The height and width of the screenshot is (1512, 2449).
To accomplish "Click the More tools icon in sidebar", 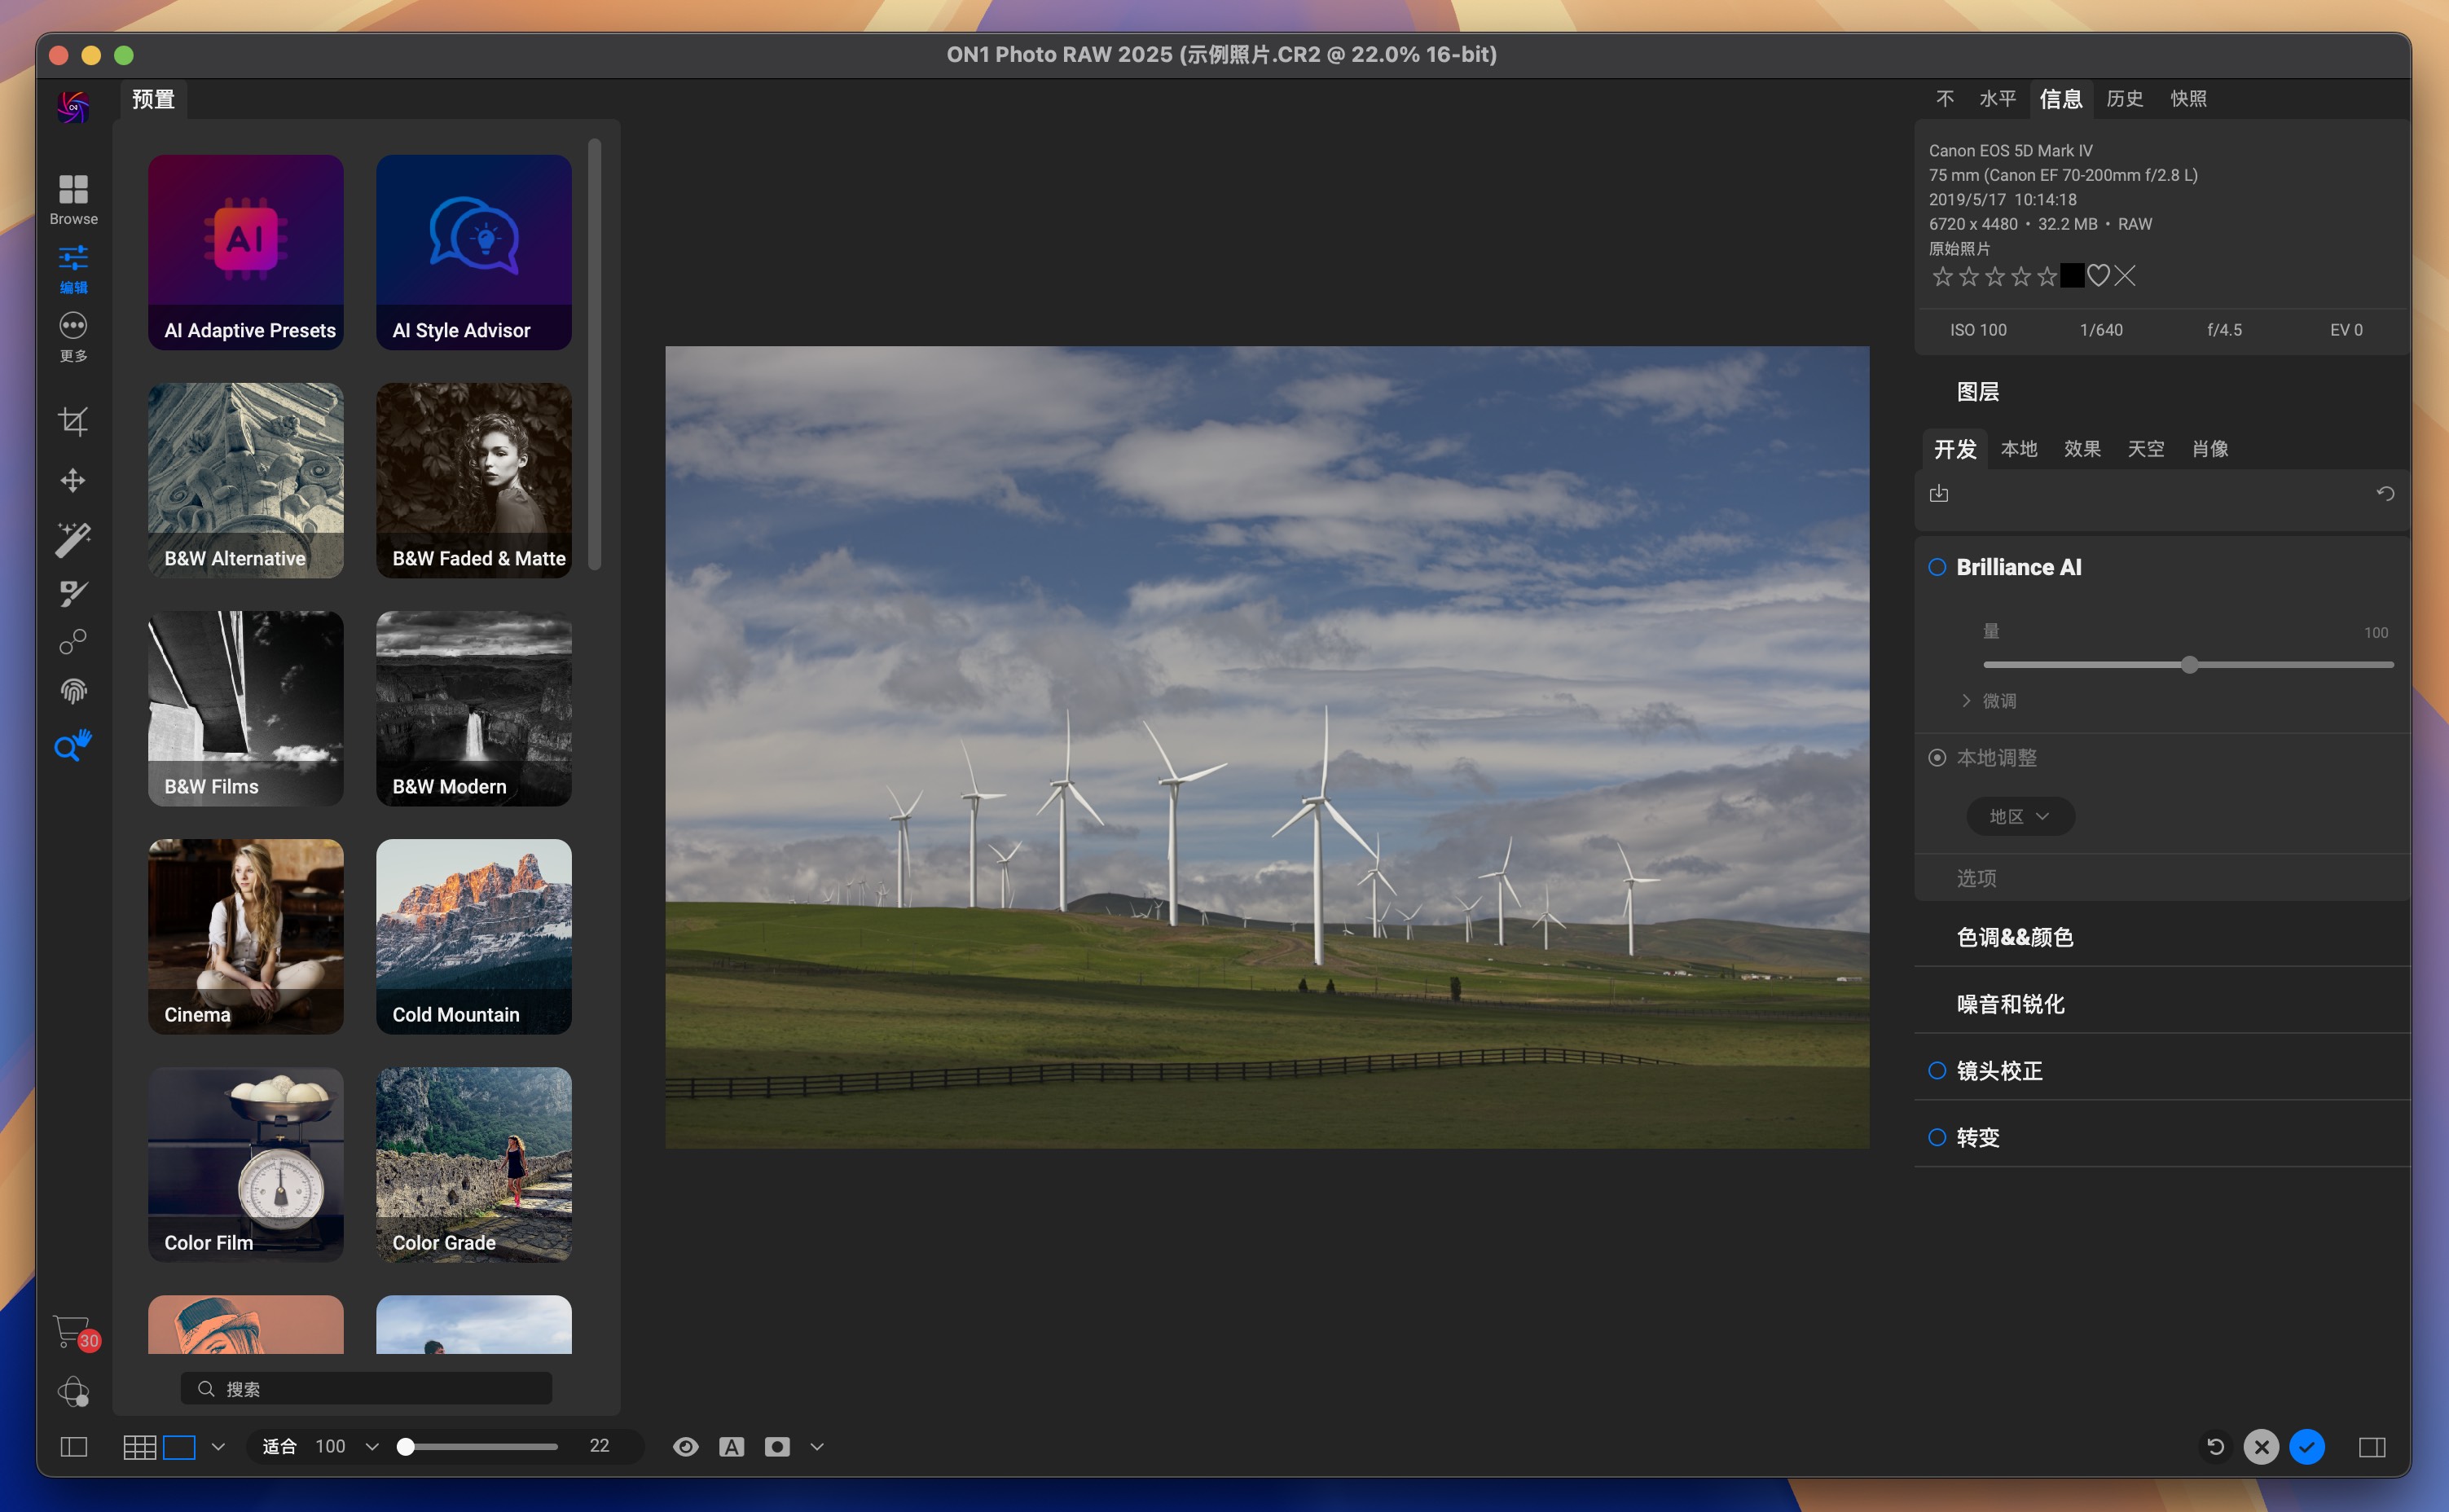I will point(72,332).
